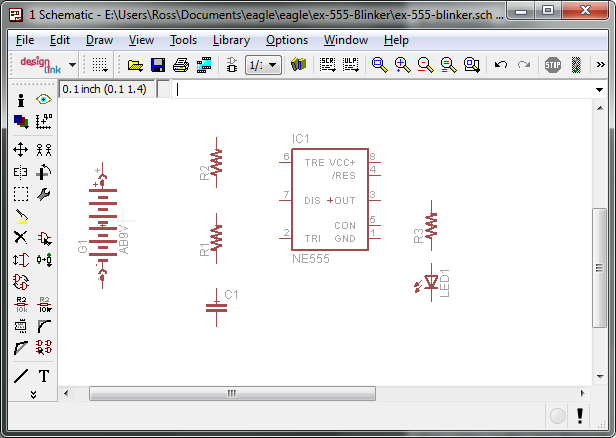Screen dimensions: 616x438
Task: Click the vertical scrollbar thumb
Action: pyautogui.click(x=600, y=268)
